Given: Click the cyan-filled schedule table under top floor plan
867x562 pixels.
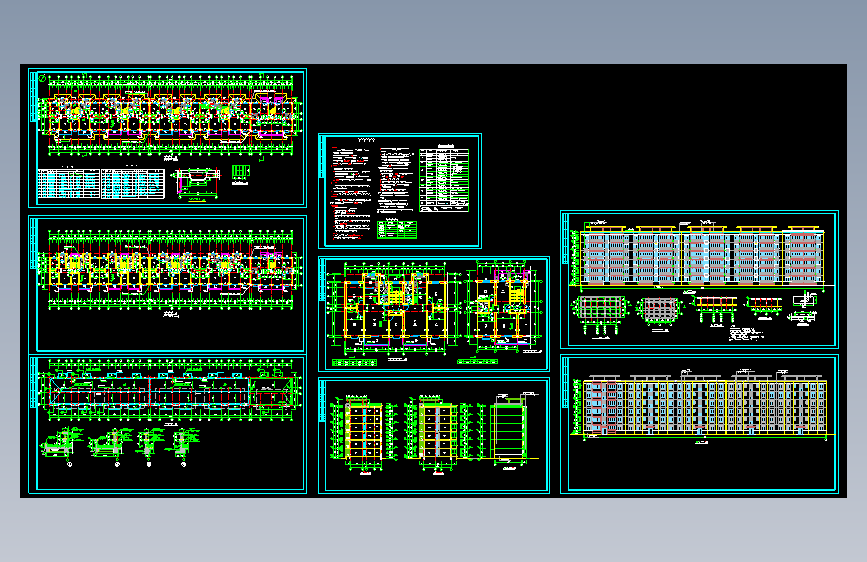Looking at the screenshot, I should 69,183.
